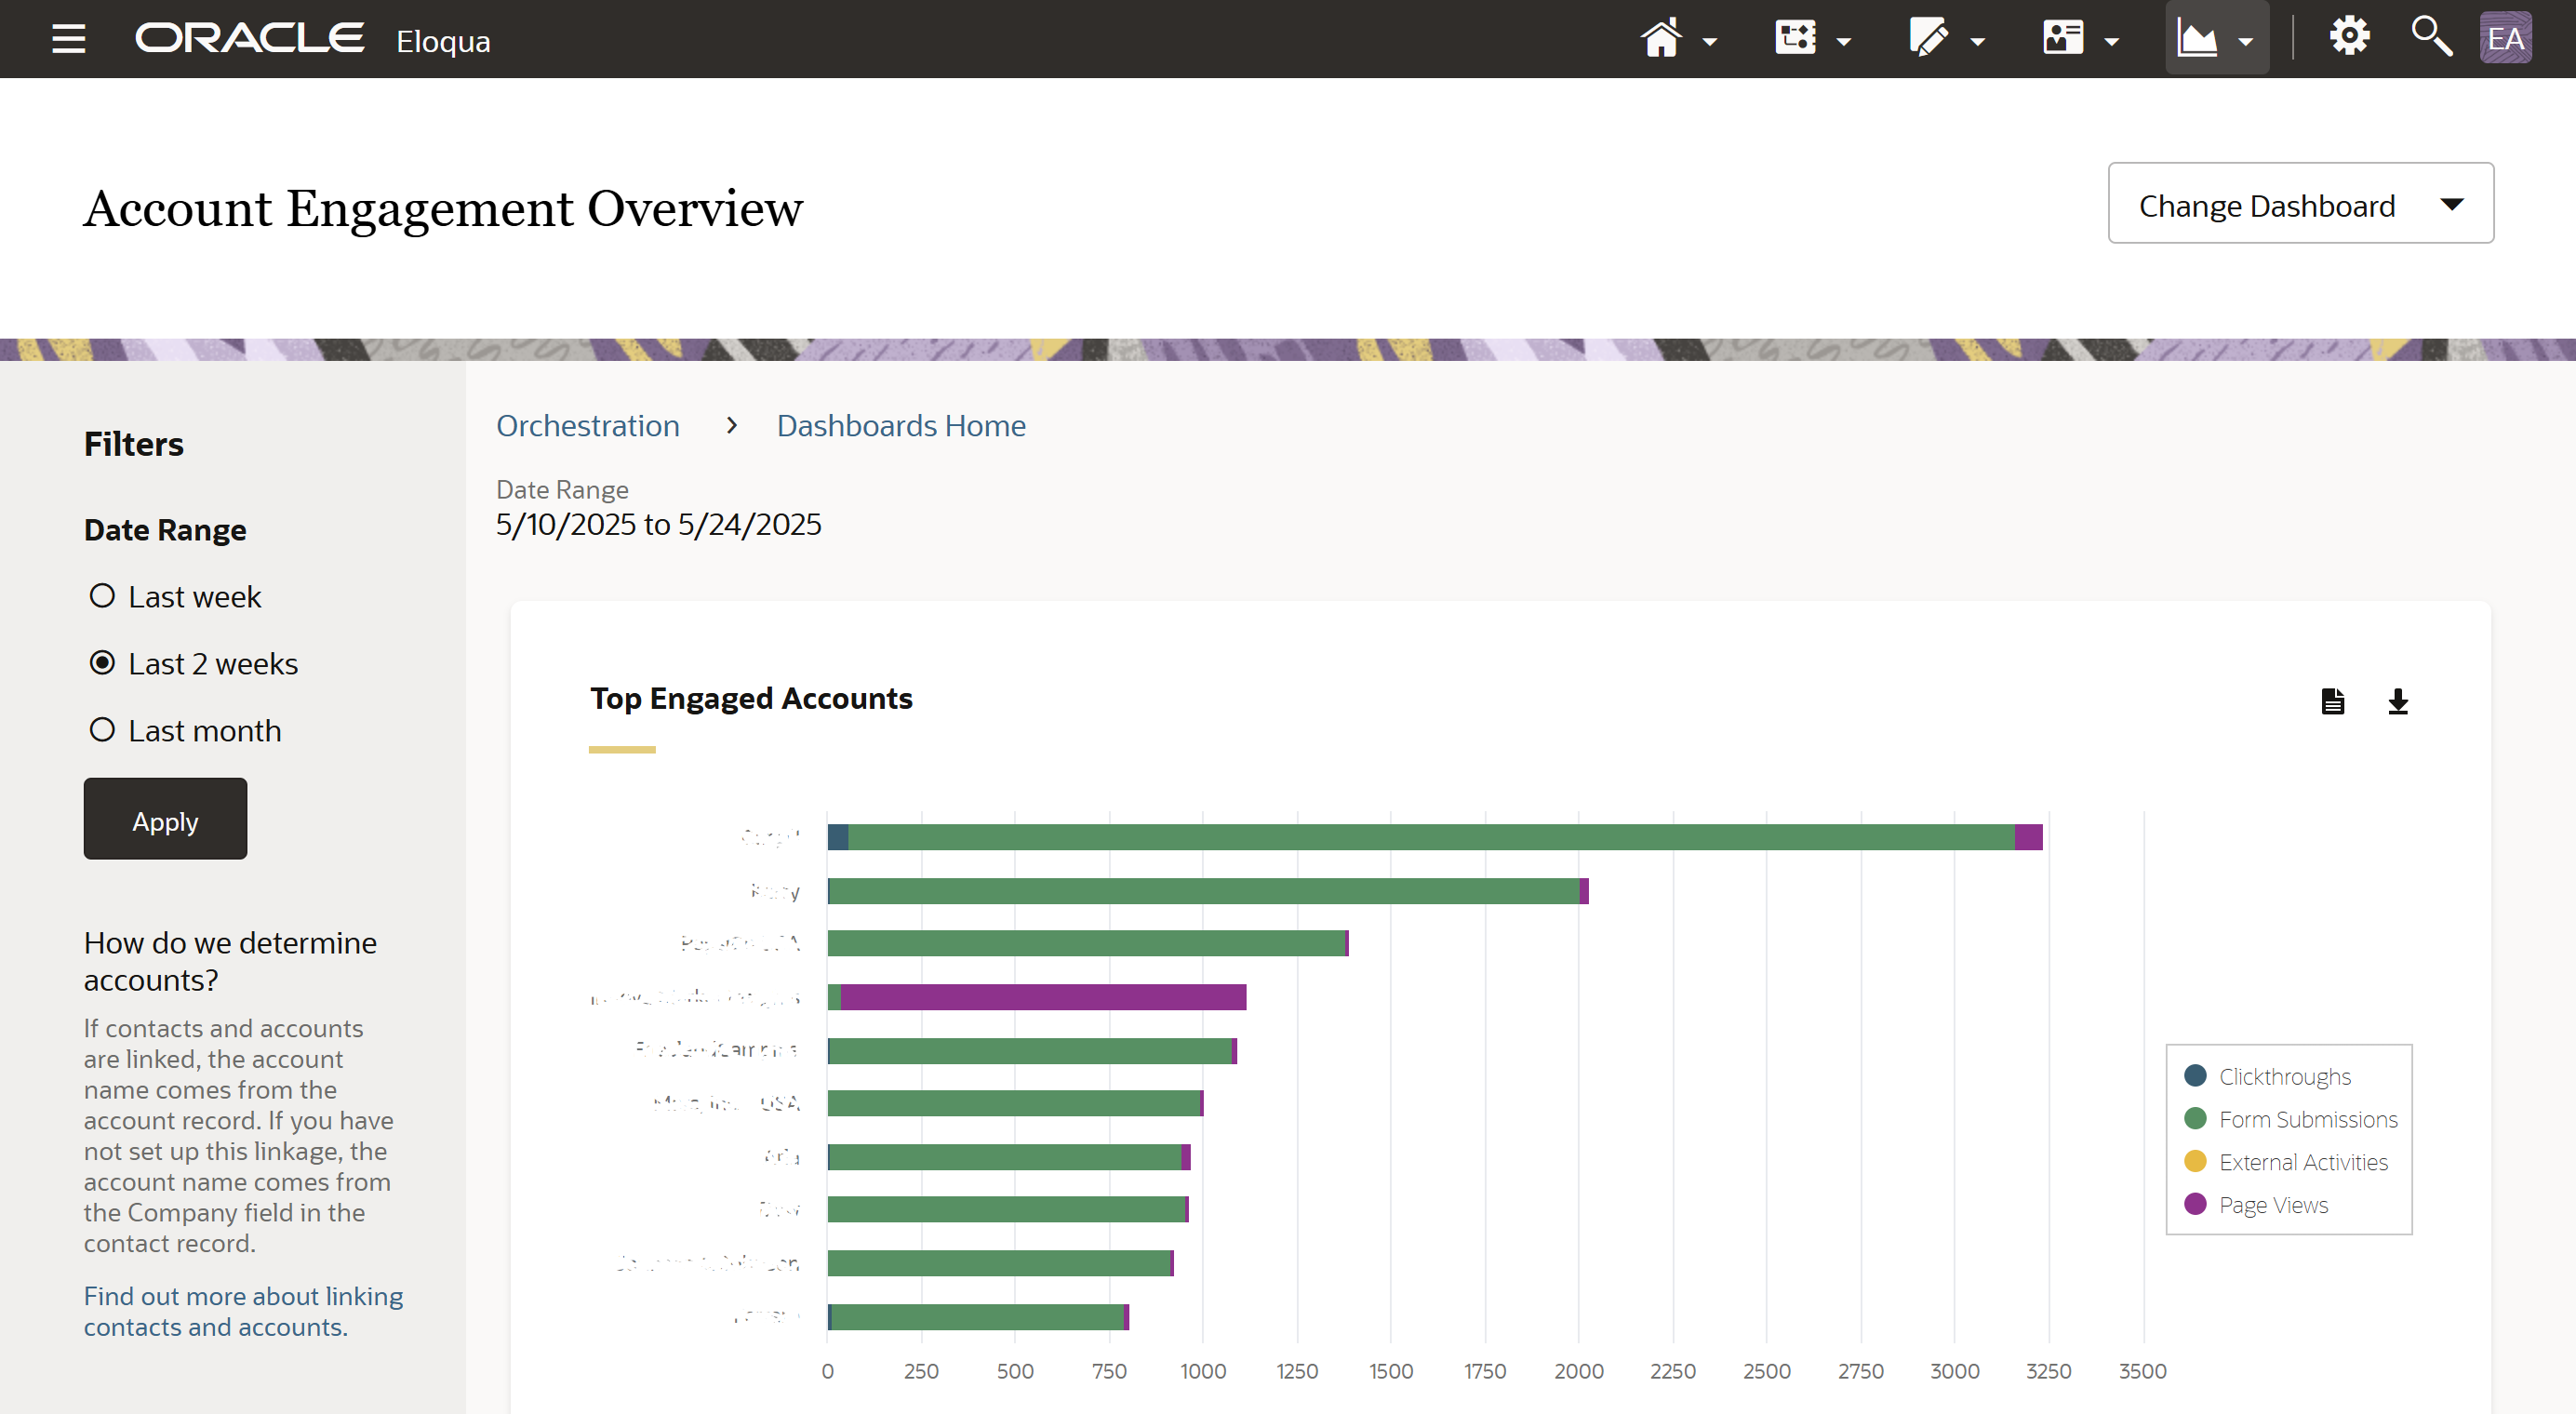
Task: Open the Top Engaged Accounts report document icon
Action: point(2332,702)
